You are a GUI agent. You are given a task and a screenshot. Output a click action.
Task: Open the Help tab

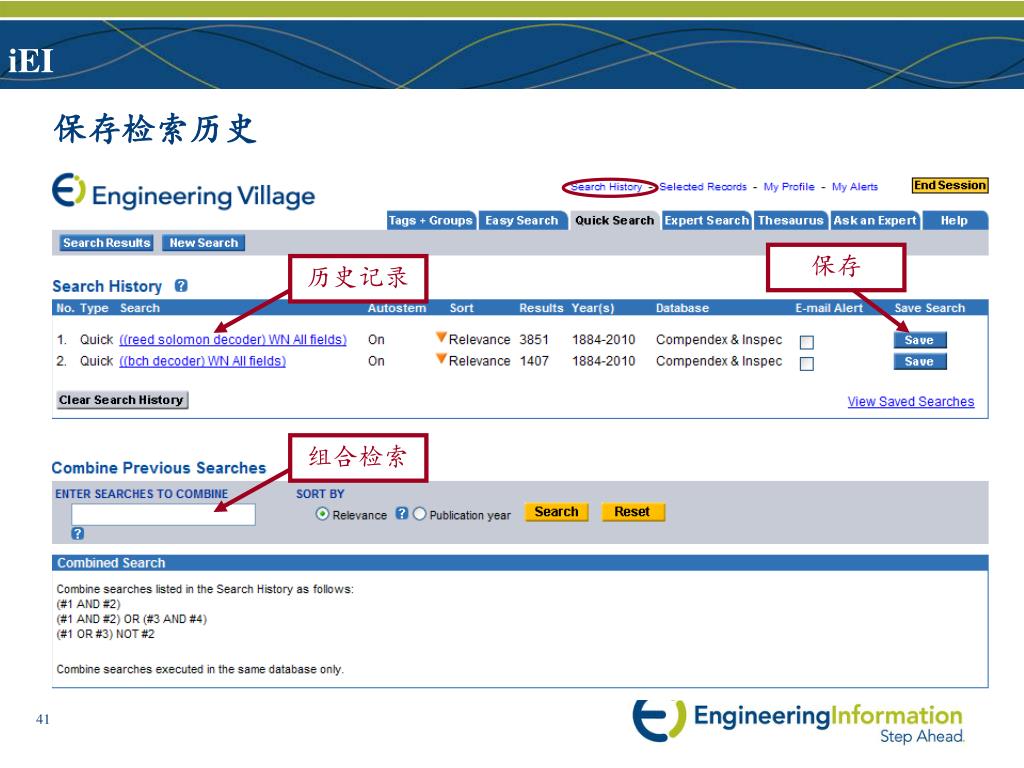click(954, 221)
